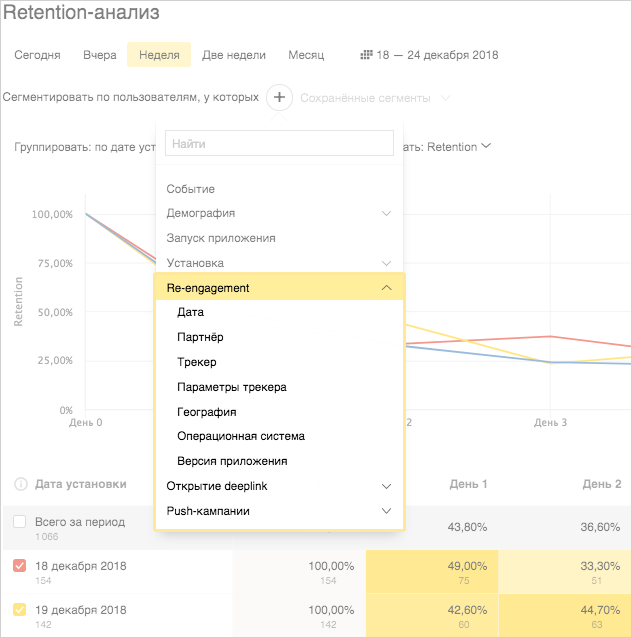Choose Трекер under Re-engagement
This screenshot has height=638, width=632.
(x=197, y=362)
